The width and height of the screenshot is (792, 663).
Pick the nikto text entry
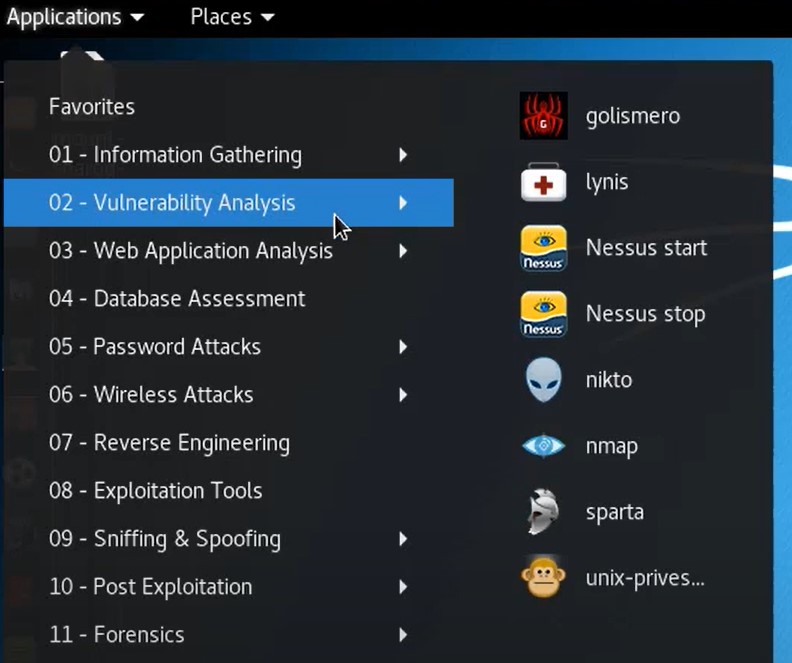609,380
